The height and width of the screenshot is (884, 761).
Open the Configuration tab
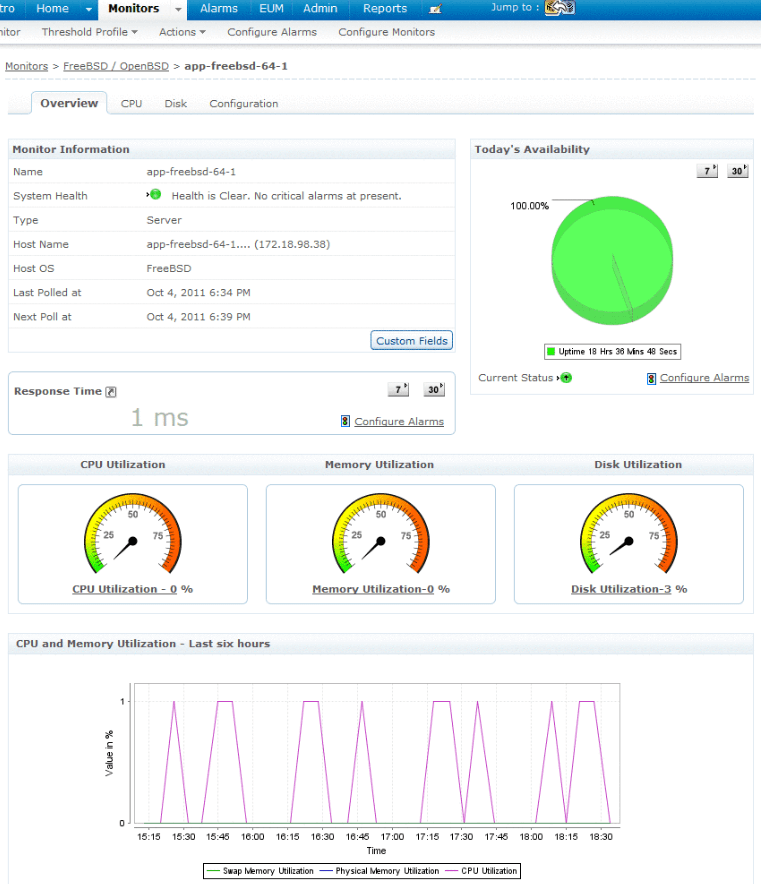coord(243,103)
